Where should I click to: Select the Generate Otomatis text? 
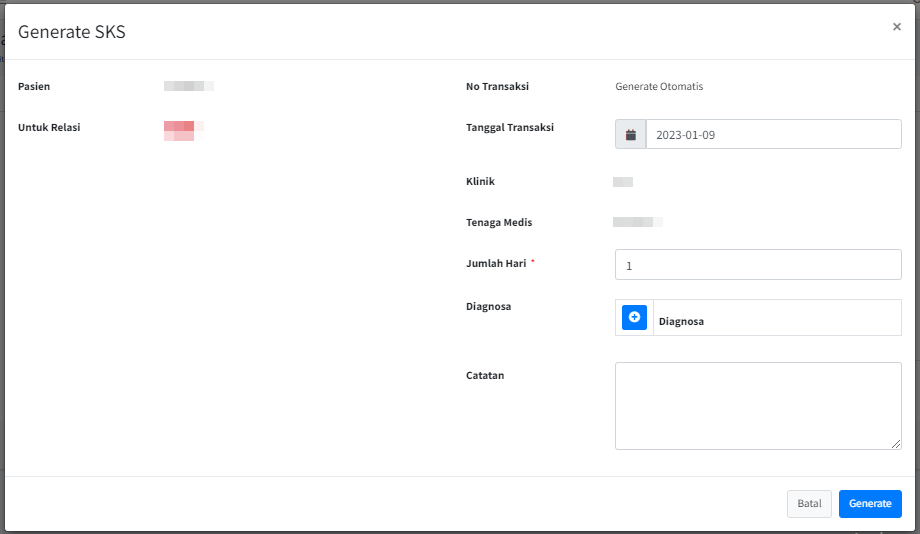(659, 87)
